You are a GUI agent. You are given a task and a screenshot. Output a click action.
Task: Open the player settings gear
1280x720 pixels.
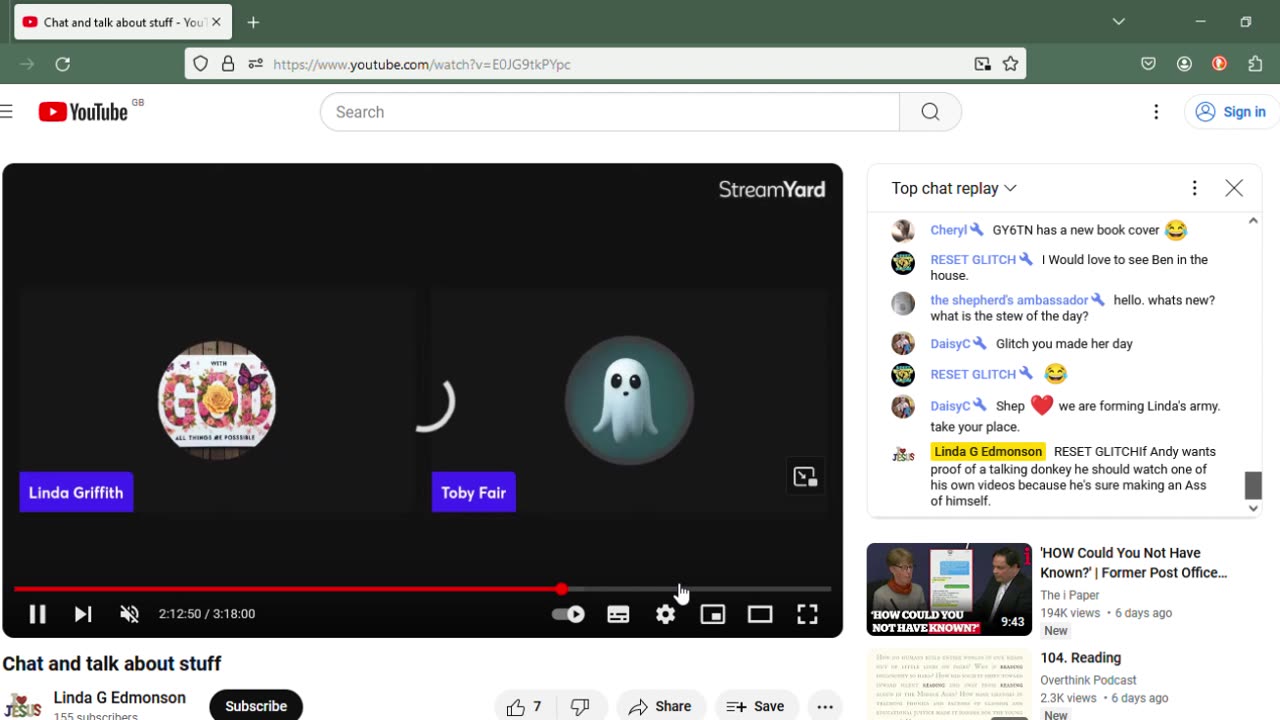click(665, 614)
